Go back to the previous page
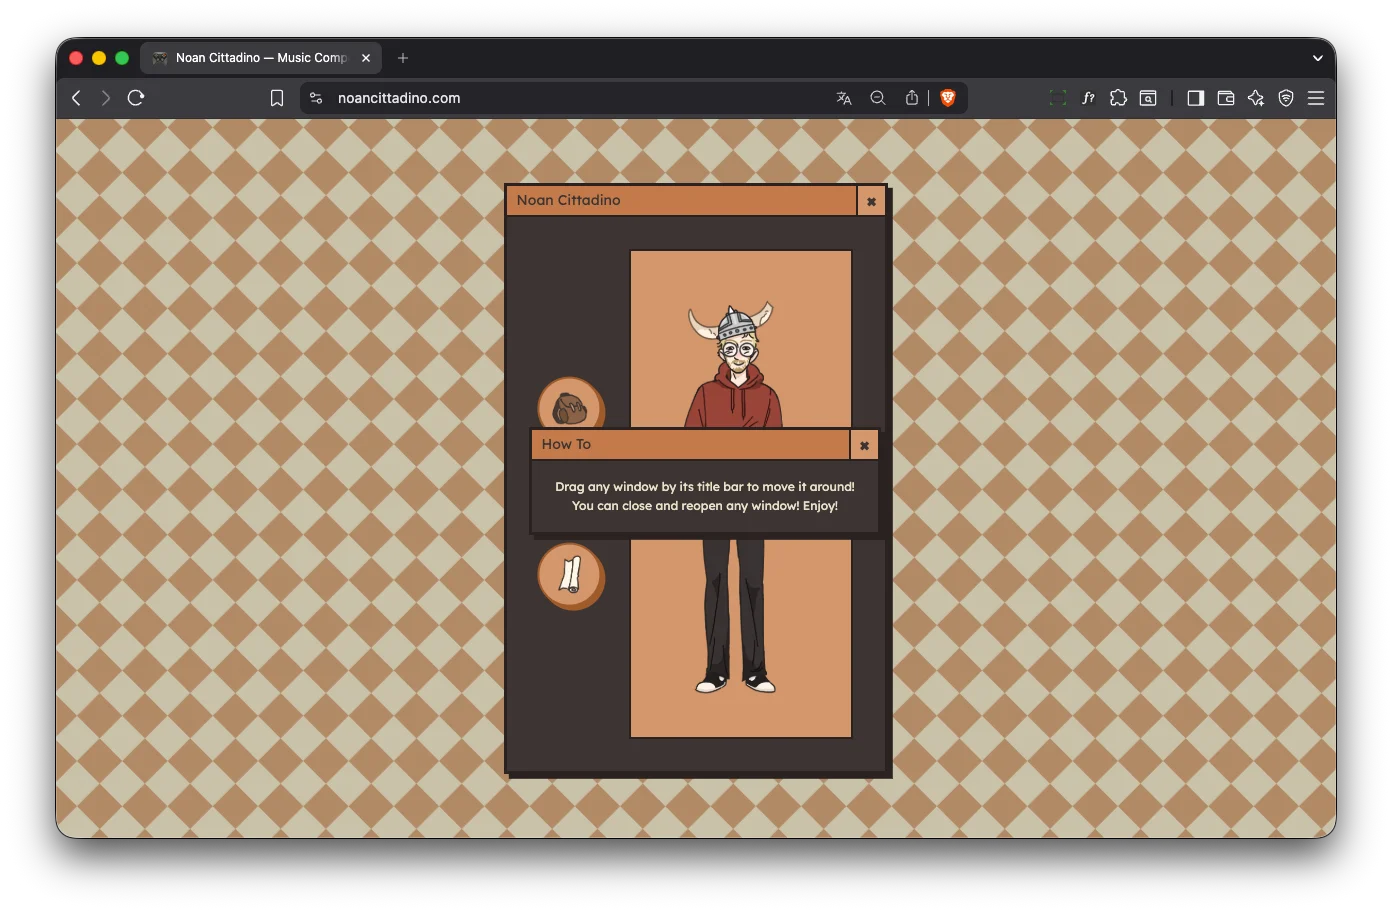Viewport: 1392px width, 912px height. pyautogui.click(x=76, y=98)
